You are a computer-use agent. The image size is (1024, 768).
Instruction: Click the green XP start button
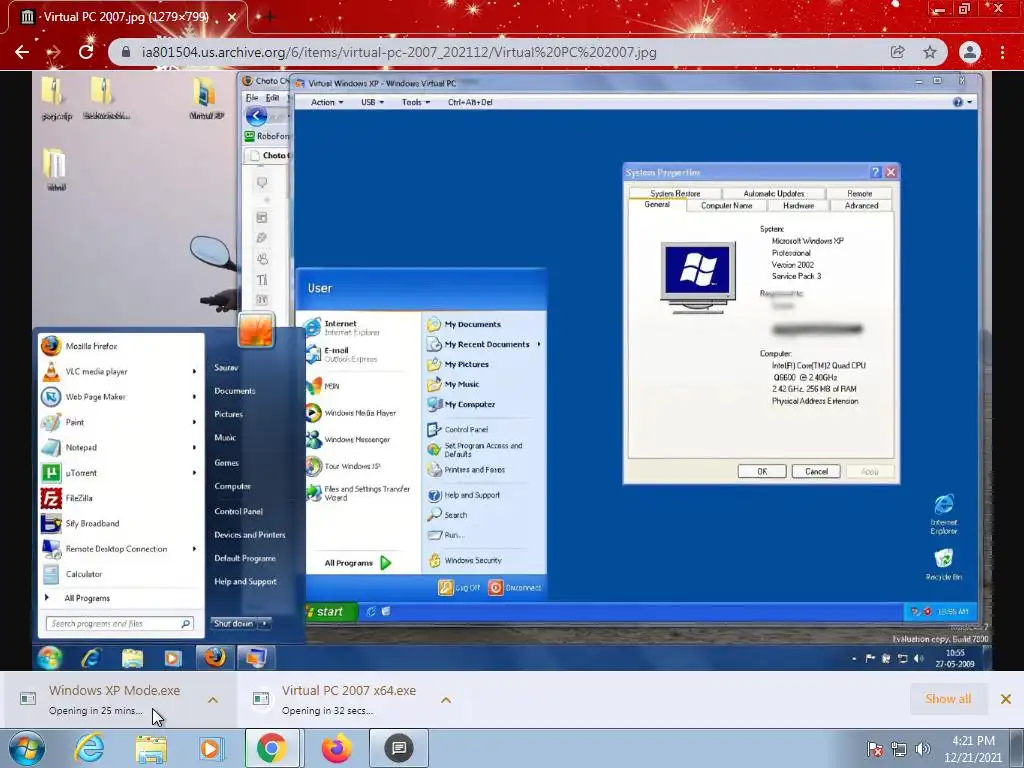[x=330, y=611]
